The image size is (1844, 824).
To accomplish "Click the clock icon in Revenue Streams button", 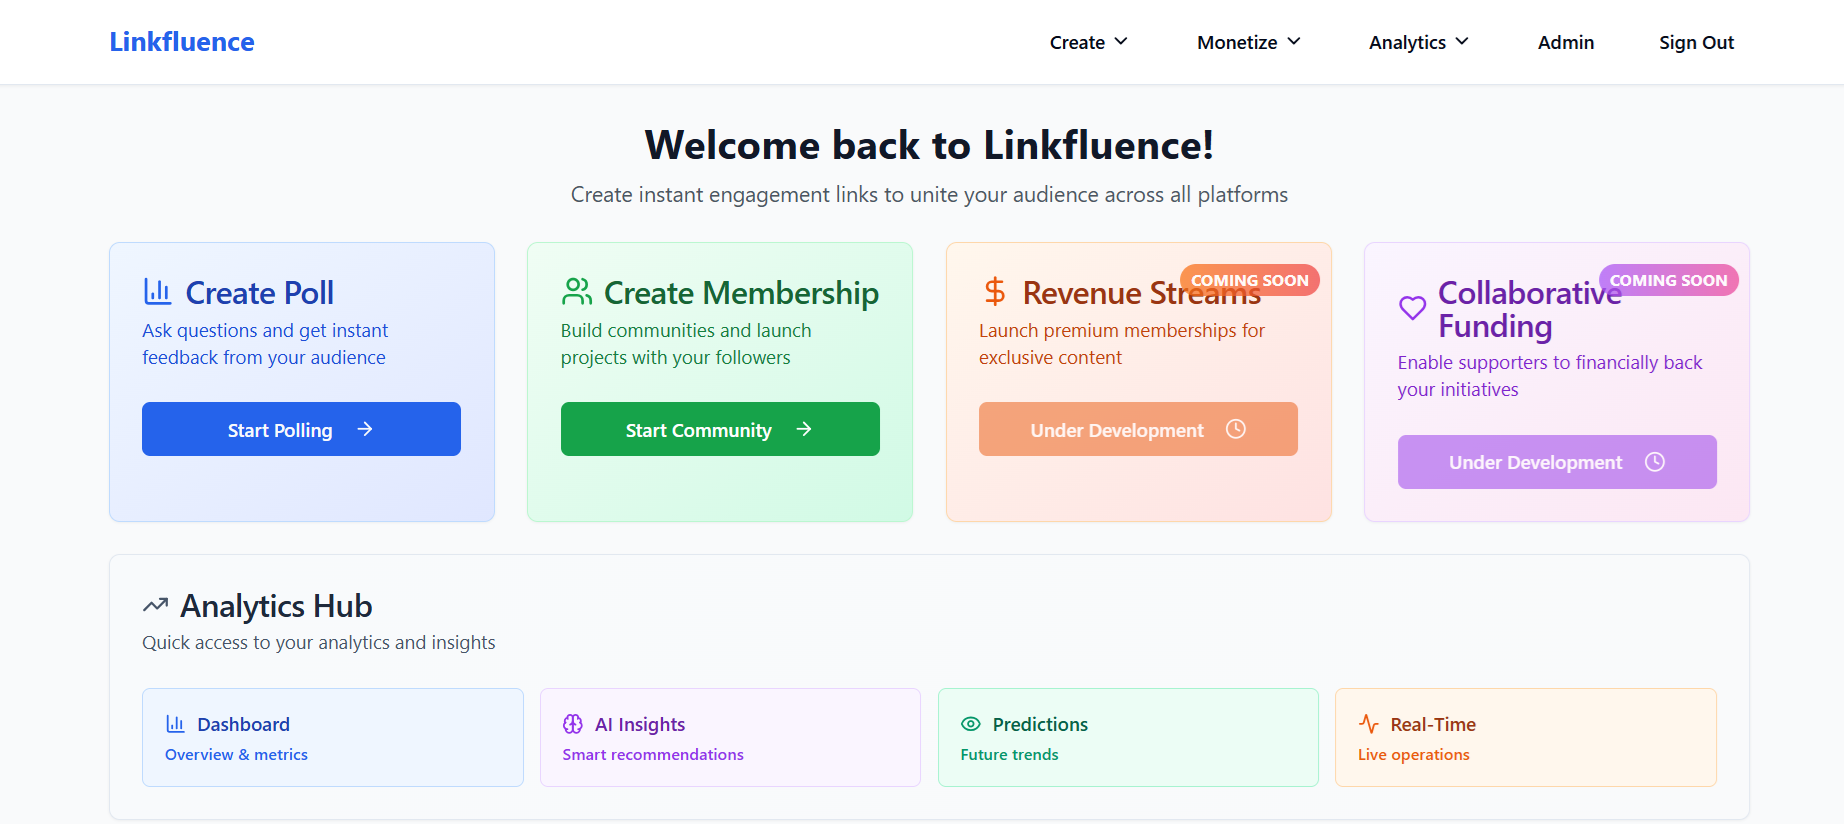I will tap(1236, 429).
